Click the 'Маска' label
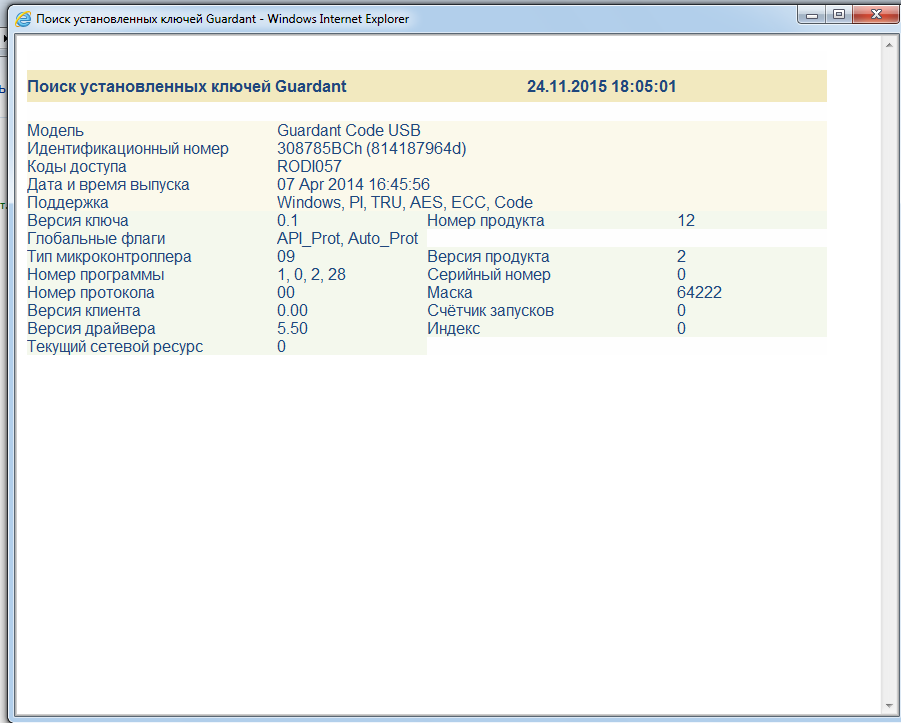The image size is (901, 723). click(450, 293)
